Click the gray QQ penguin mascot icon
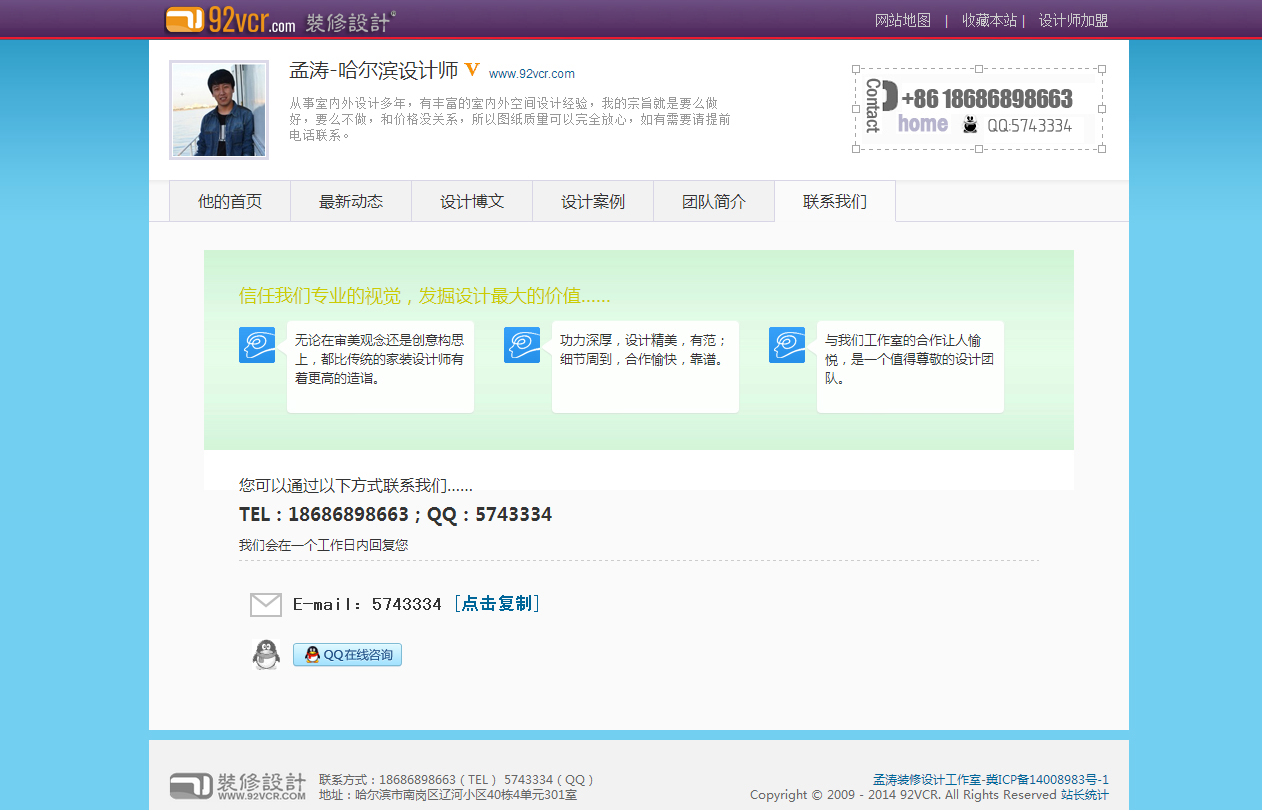Viewport: 1262px width, 811px height. coord(266,655)
